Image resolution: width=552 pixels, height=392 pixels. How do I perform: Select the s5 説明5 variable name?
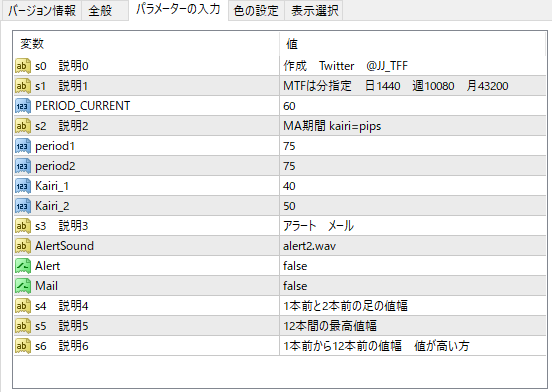62,326
